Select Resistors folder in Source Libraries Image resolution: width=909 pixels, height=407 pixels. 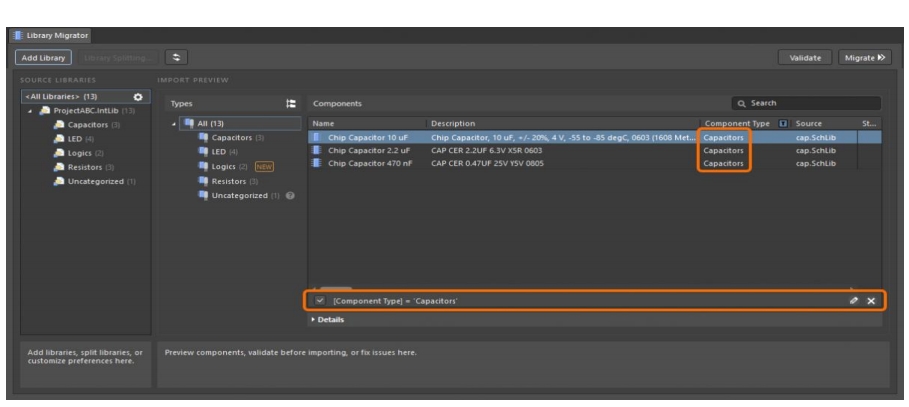pyautogui.click(x=85, y=167)
